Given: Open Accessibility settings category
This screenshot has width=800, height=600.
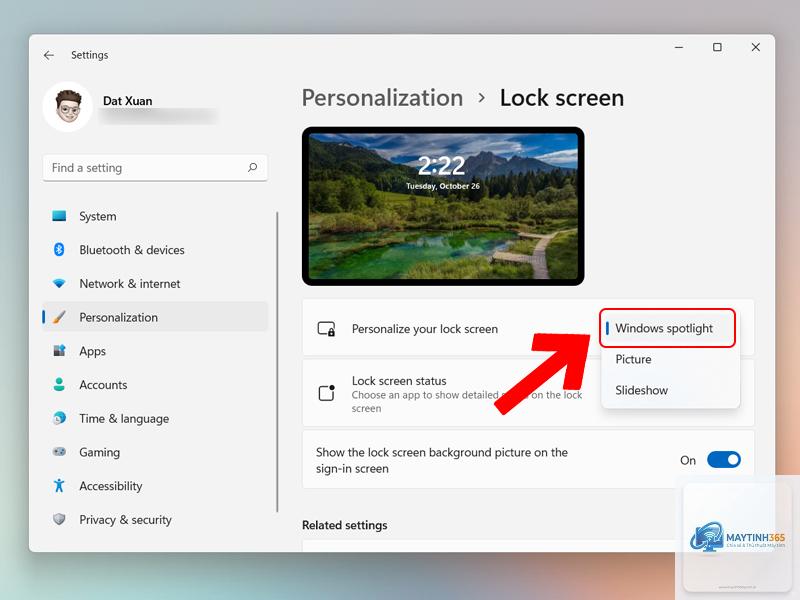Looking at the screenshot, I should tap(155, 485).
